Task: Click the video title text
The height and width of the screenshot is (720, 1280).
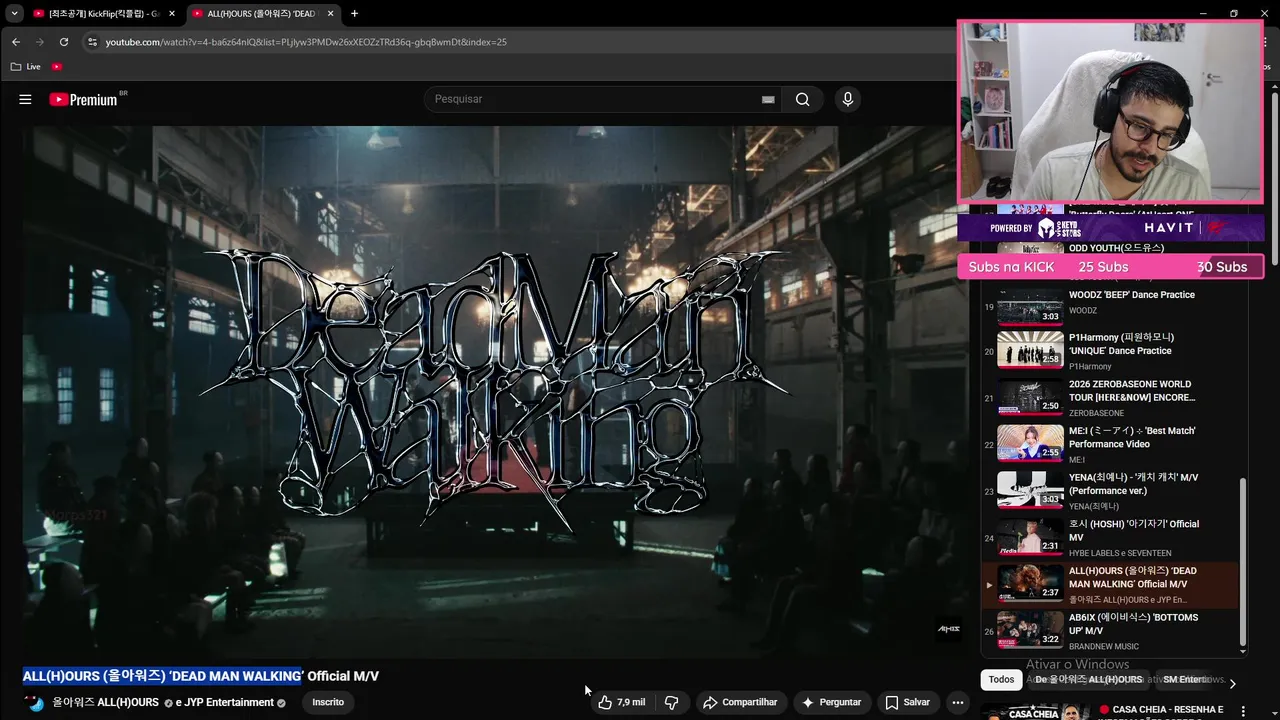Action: 201,676
